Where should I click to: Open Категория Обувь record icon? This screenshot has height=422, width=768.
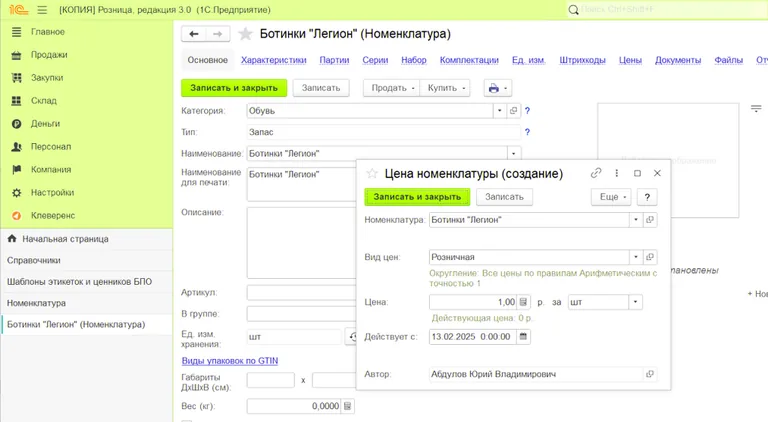pos(513,111)
